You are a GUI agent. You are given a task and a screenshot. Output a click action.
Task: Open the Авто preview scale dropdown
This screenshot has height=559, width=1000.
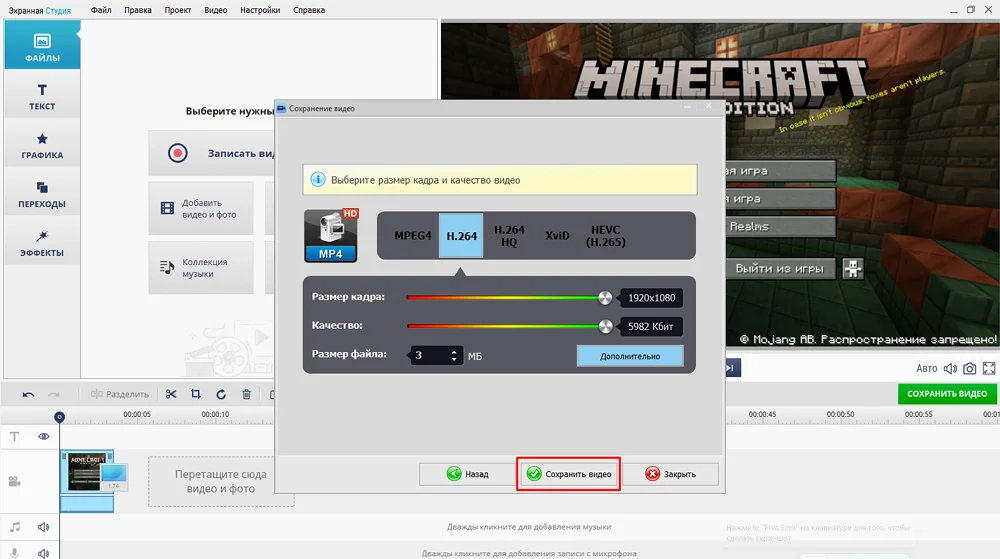[x=926, y=369]
